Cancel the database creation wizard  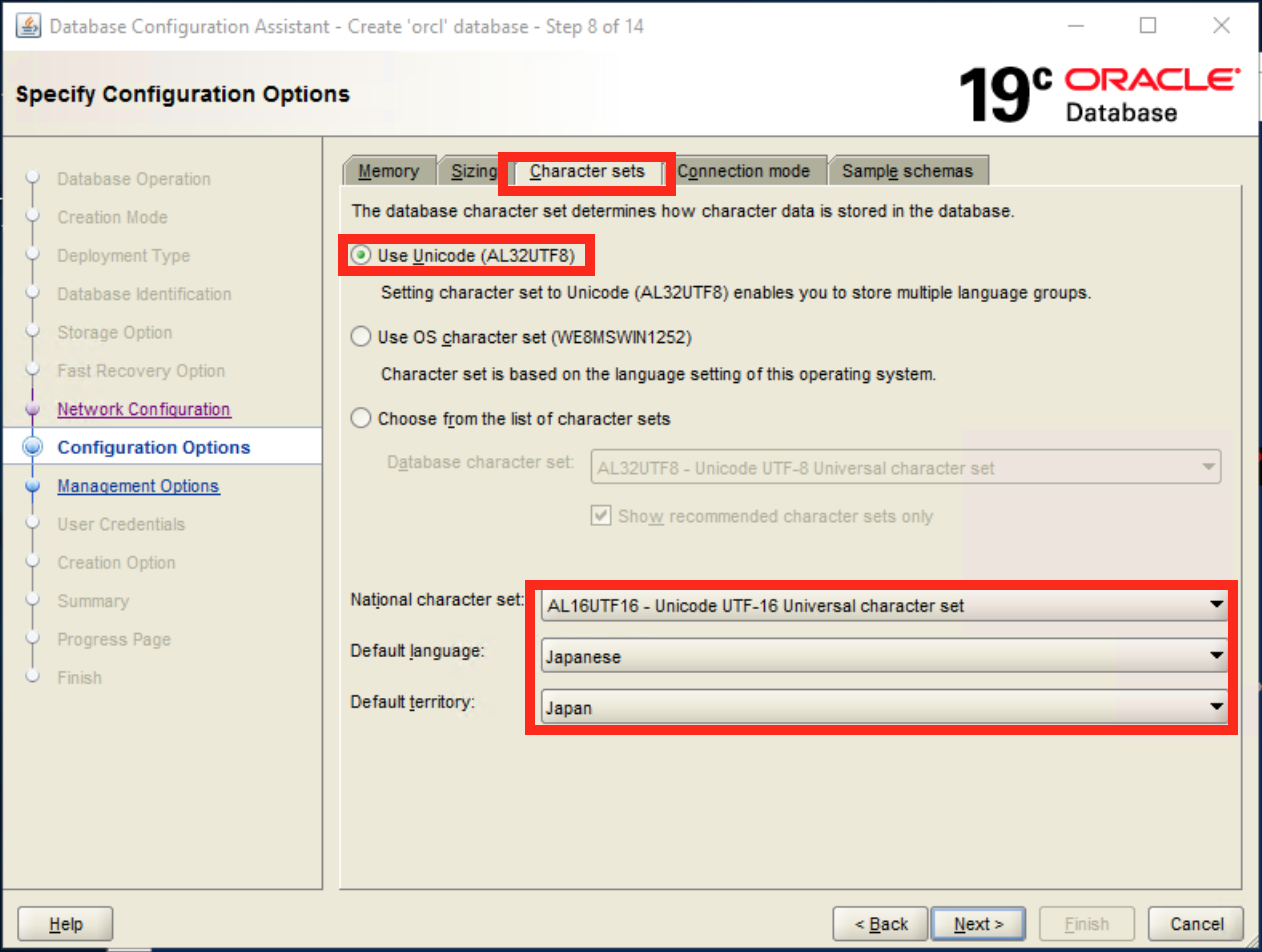[x=1196, y=924]
